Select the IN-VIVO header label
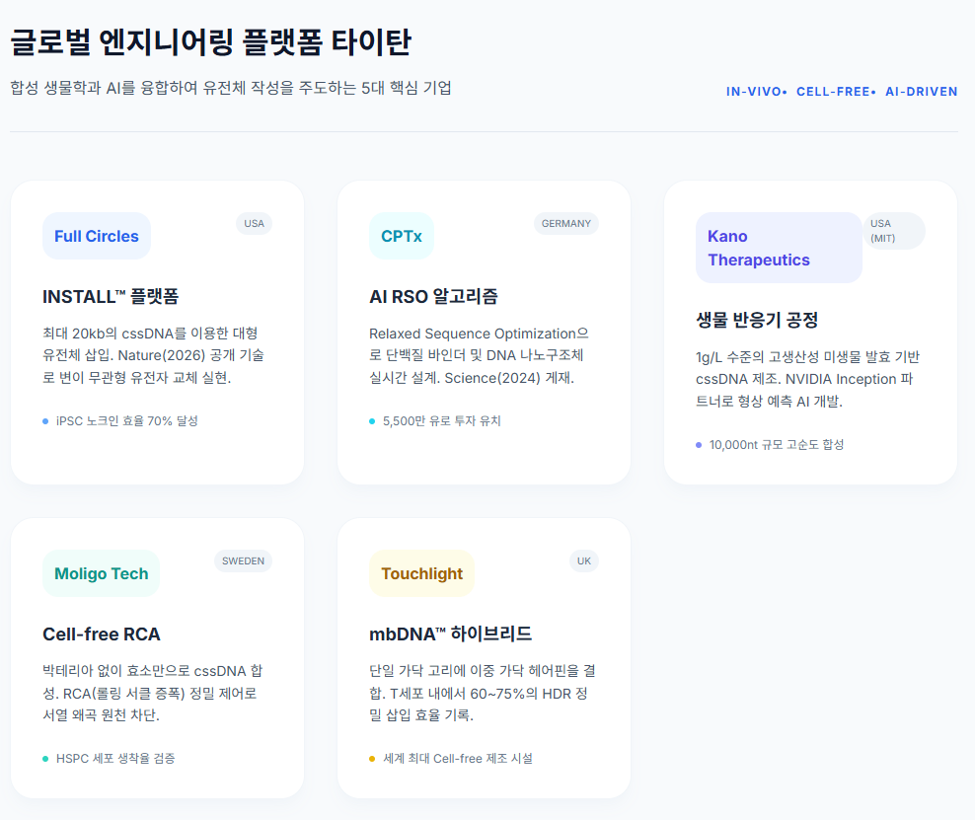The height and width of the screenshot is (820, 975). (754, 91)
